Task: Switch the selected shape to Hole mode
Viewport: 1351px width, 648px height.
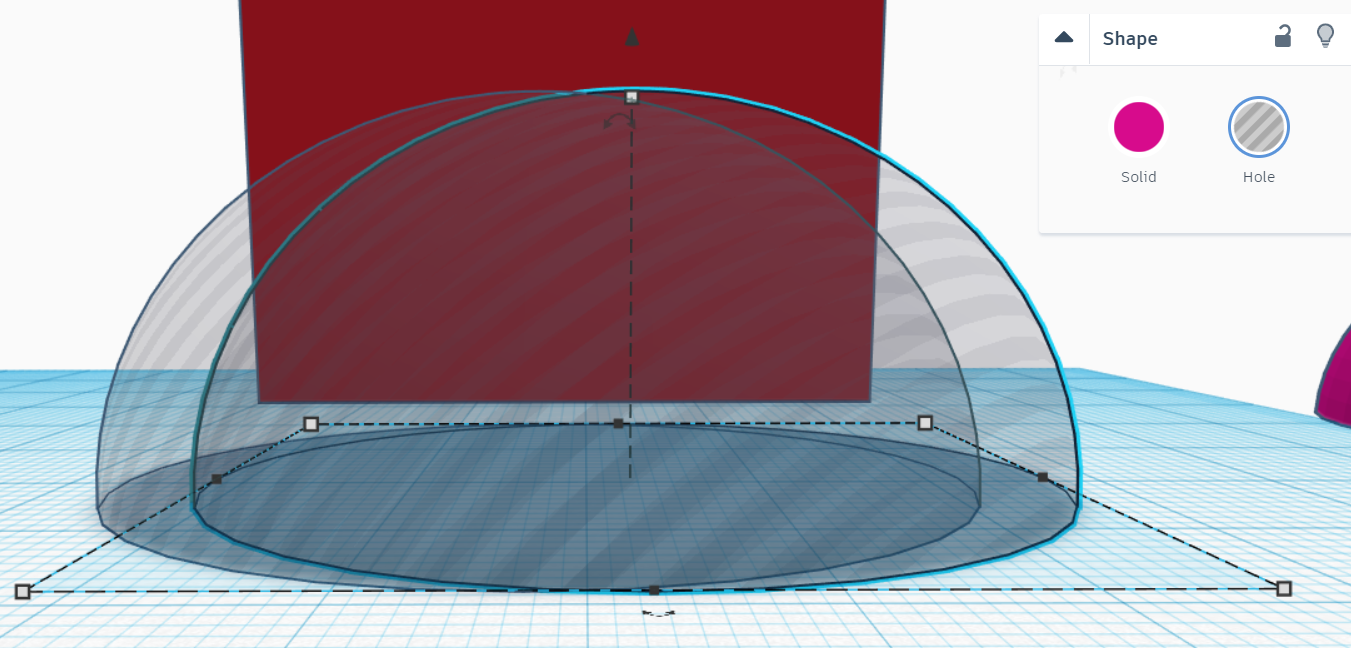Action: (1258, 127)
